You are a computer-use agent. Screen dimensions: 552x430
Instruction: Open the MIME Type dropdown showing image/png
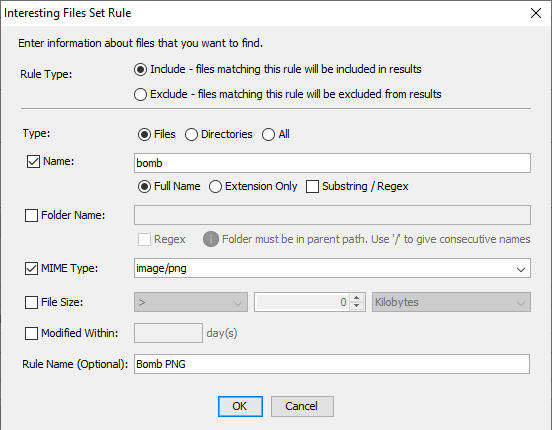coord(332,268)
